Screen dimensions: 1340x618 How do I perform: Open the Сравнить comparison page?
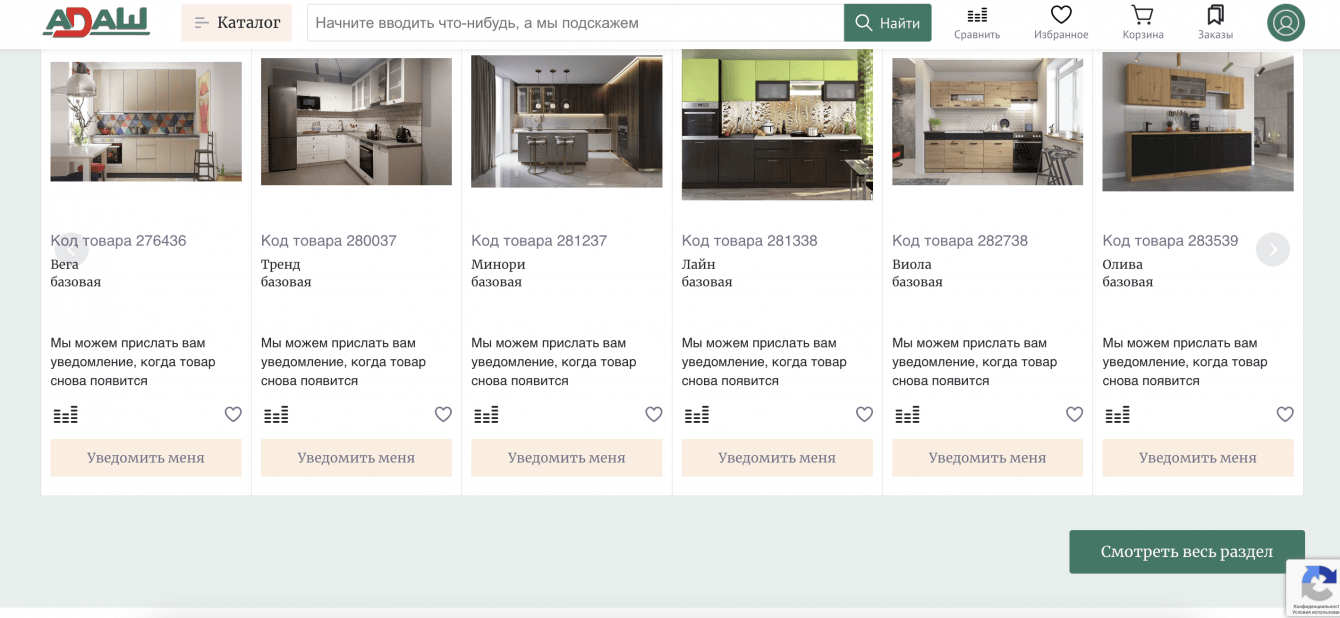[x=977, y=22]
